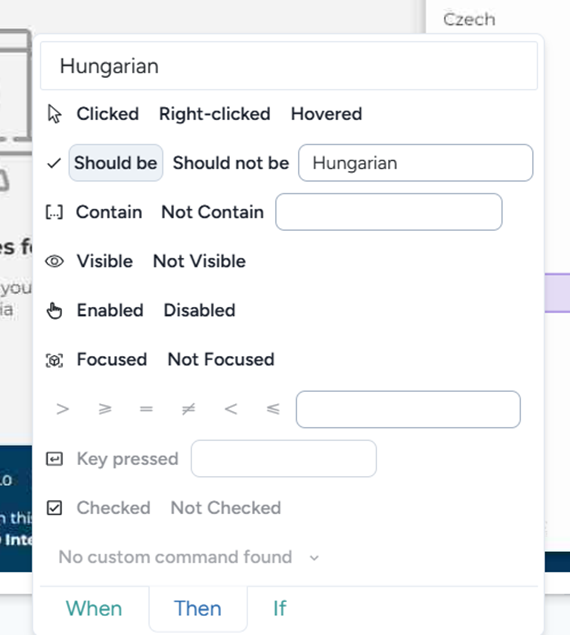The height and width of the screenshot is (635, 570).
Task: Open the If tab
Action: 280,608
